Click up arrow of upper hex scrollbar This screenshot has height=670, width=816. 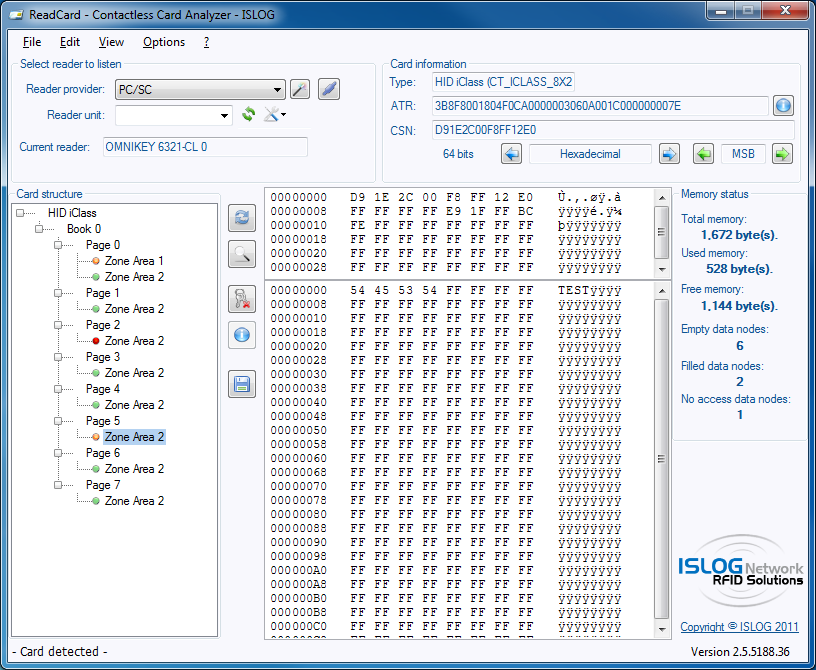tap(661, 197)
